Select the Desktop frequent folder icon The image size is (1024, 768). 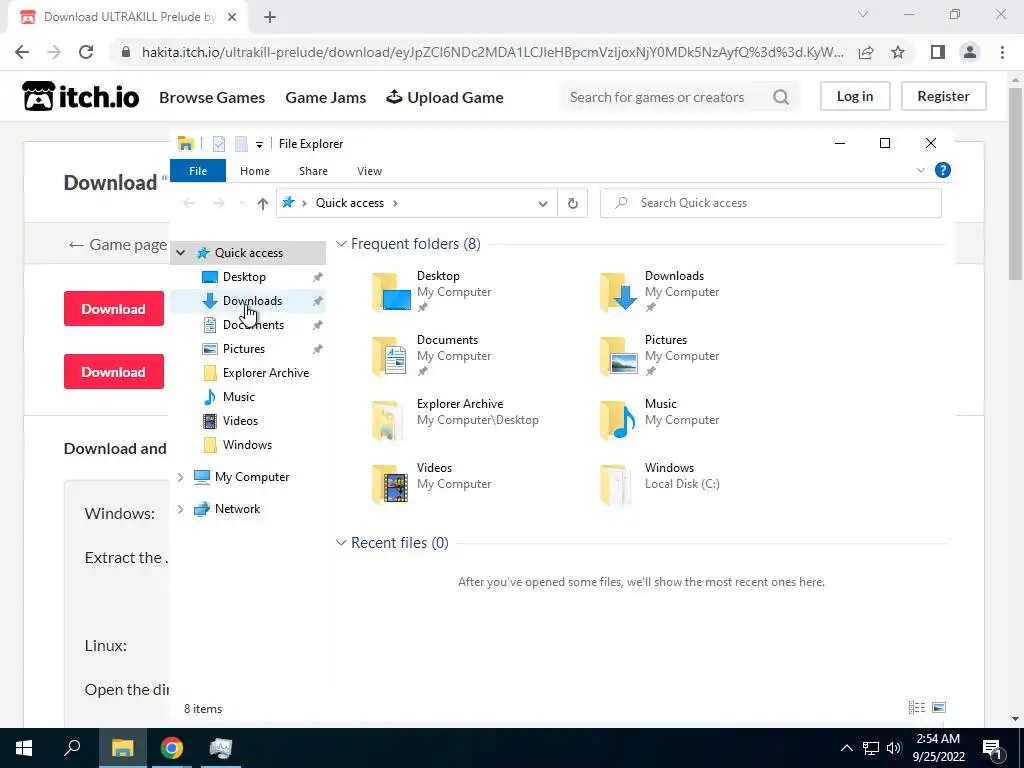(x=391, y=292)
